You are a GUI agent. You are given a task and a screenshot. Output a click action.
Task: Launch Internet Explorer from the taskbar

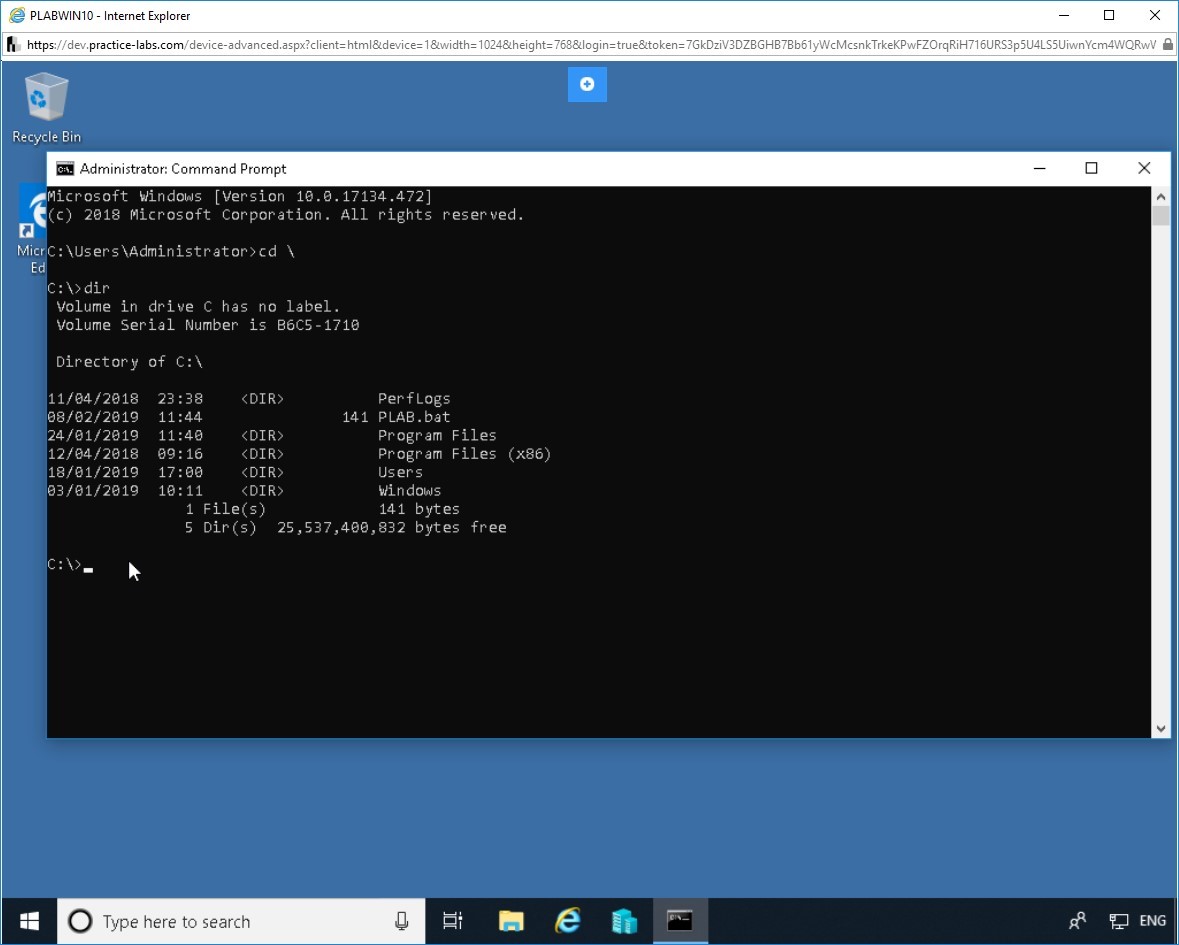click(568, 921)
